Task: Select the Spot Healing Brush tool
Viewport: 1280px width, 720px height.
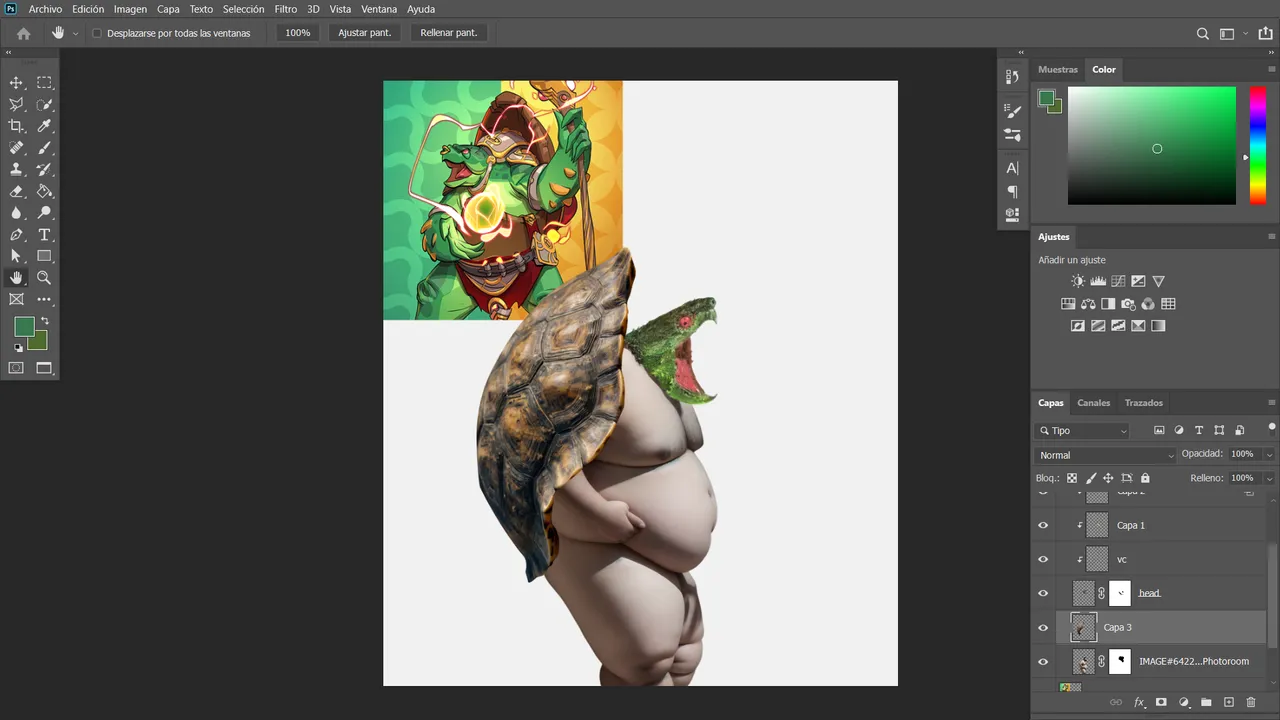Action: [x=16, y=148]
